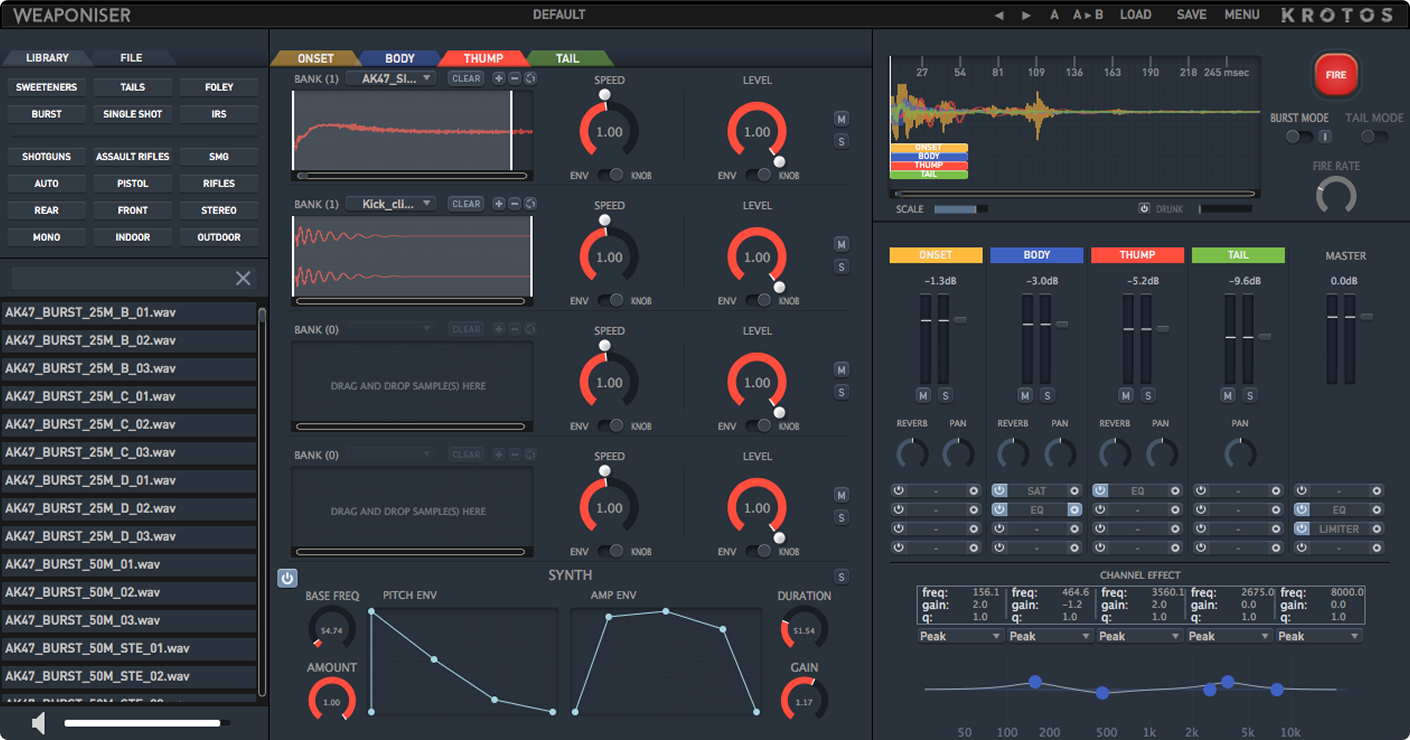Open the SAT effect slot settings icon

(1074, 490)
